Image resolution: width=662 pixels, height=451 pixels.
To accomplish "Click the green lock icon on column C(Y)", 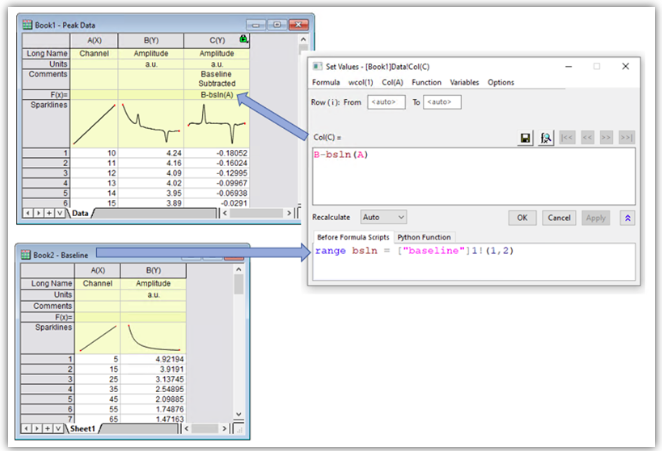I will tap(244, 39).
